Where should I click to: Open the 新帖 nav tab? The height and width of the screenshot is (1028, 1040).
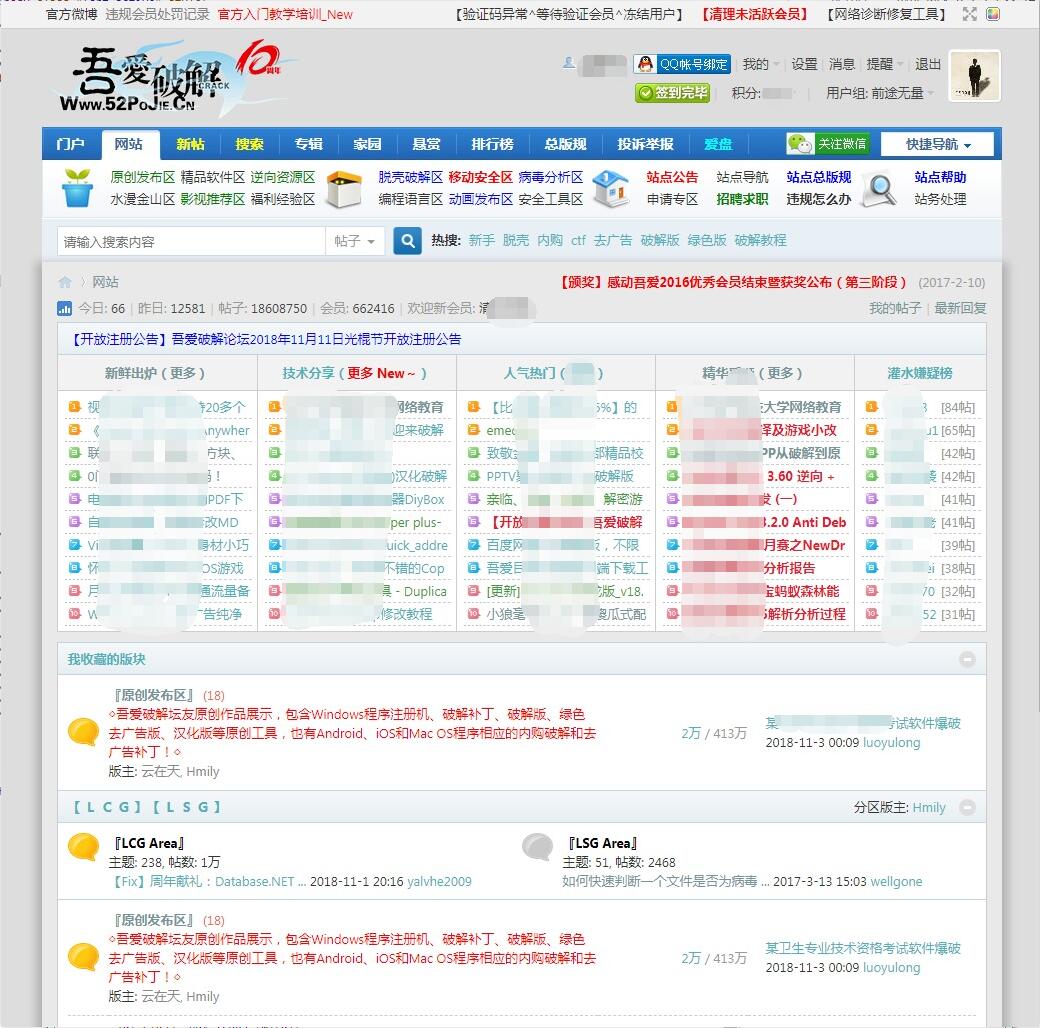[190, 144]
